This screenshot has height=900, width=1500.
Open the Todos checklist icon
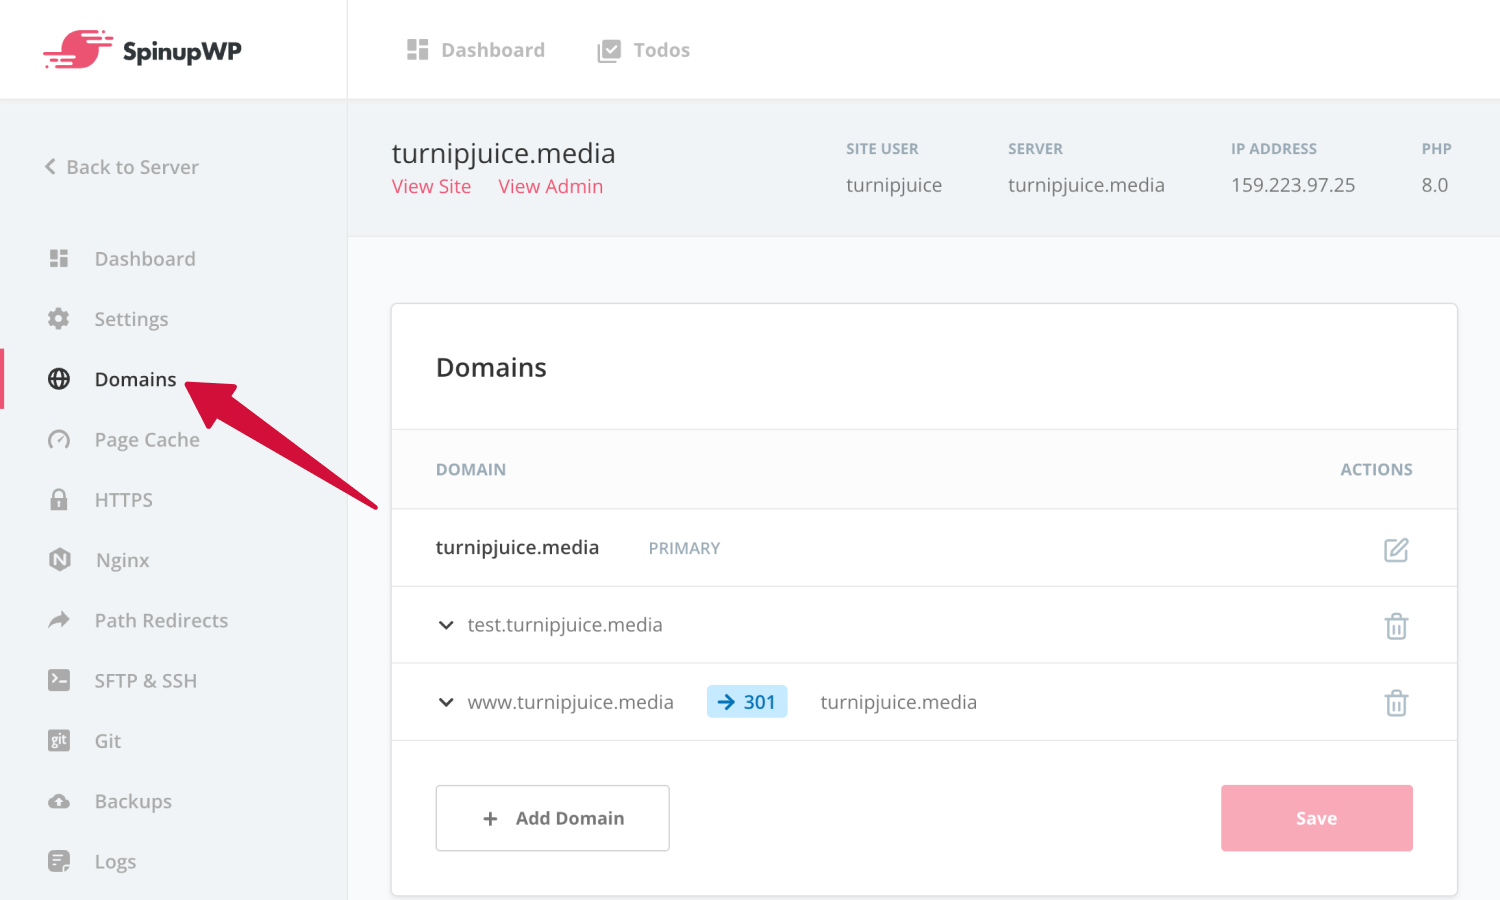coord(609,51)
